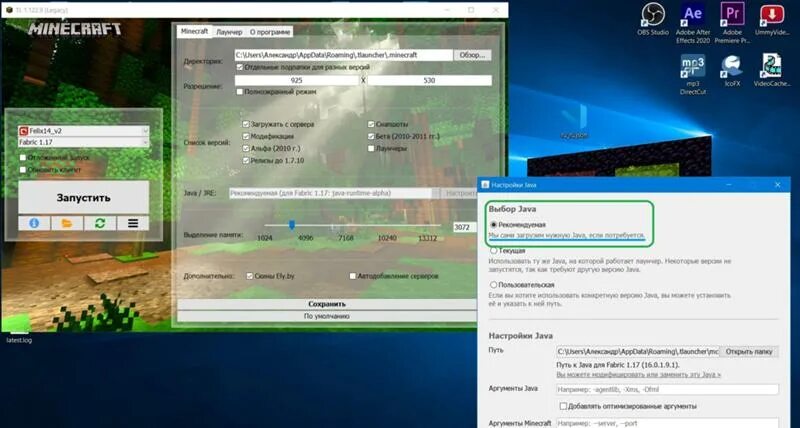
Task: Click the Открыть папку button
Action: point(749,351)
